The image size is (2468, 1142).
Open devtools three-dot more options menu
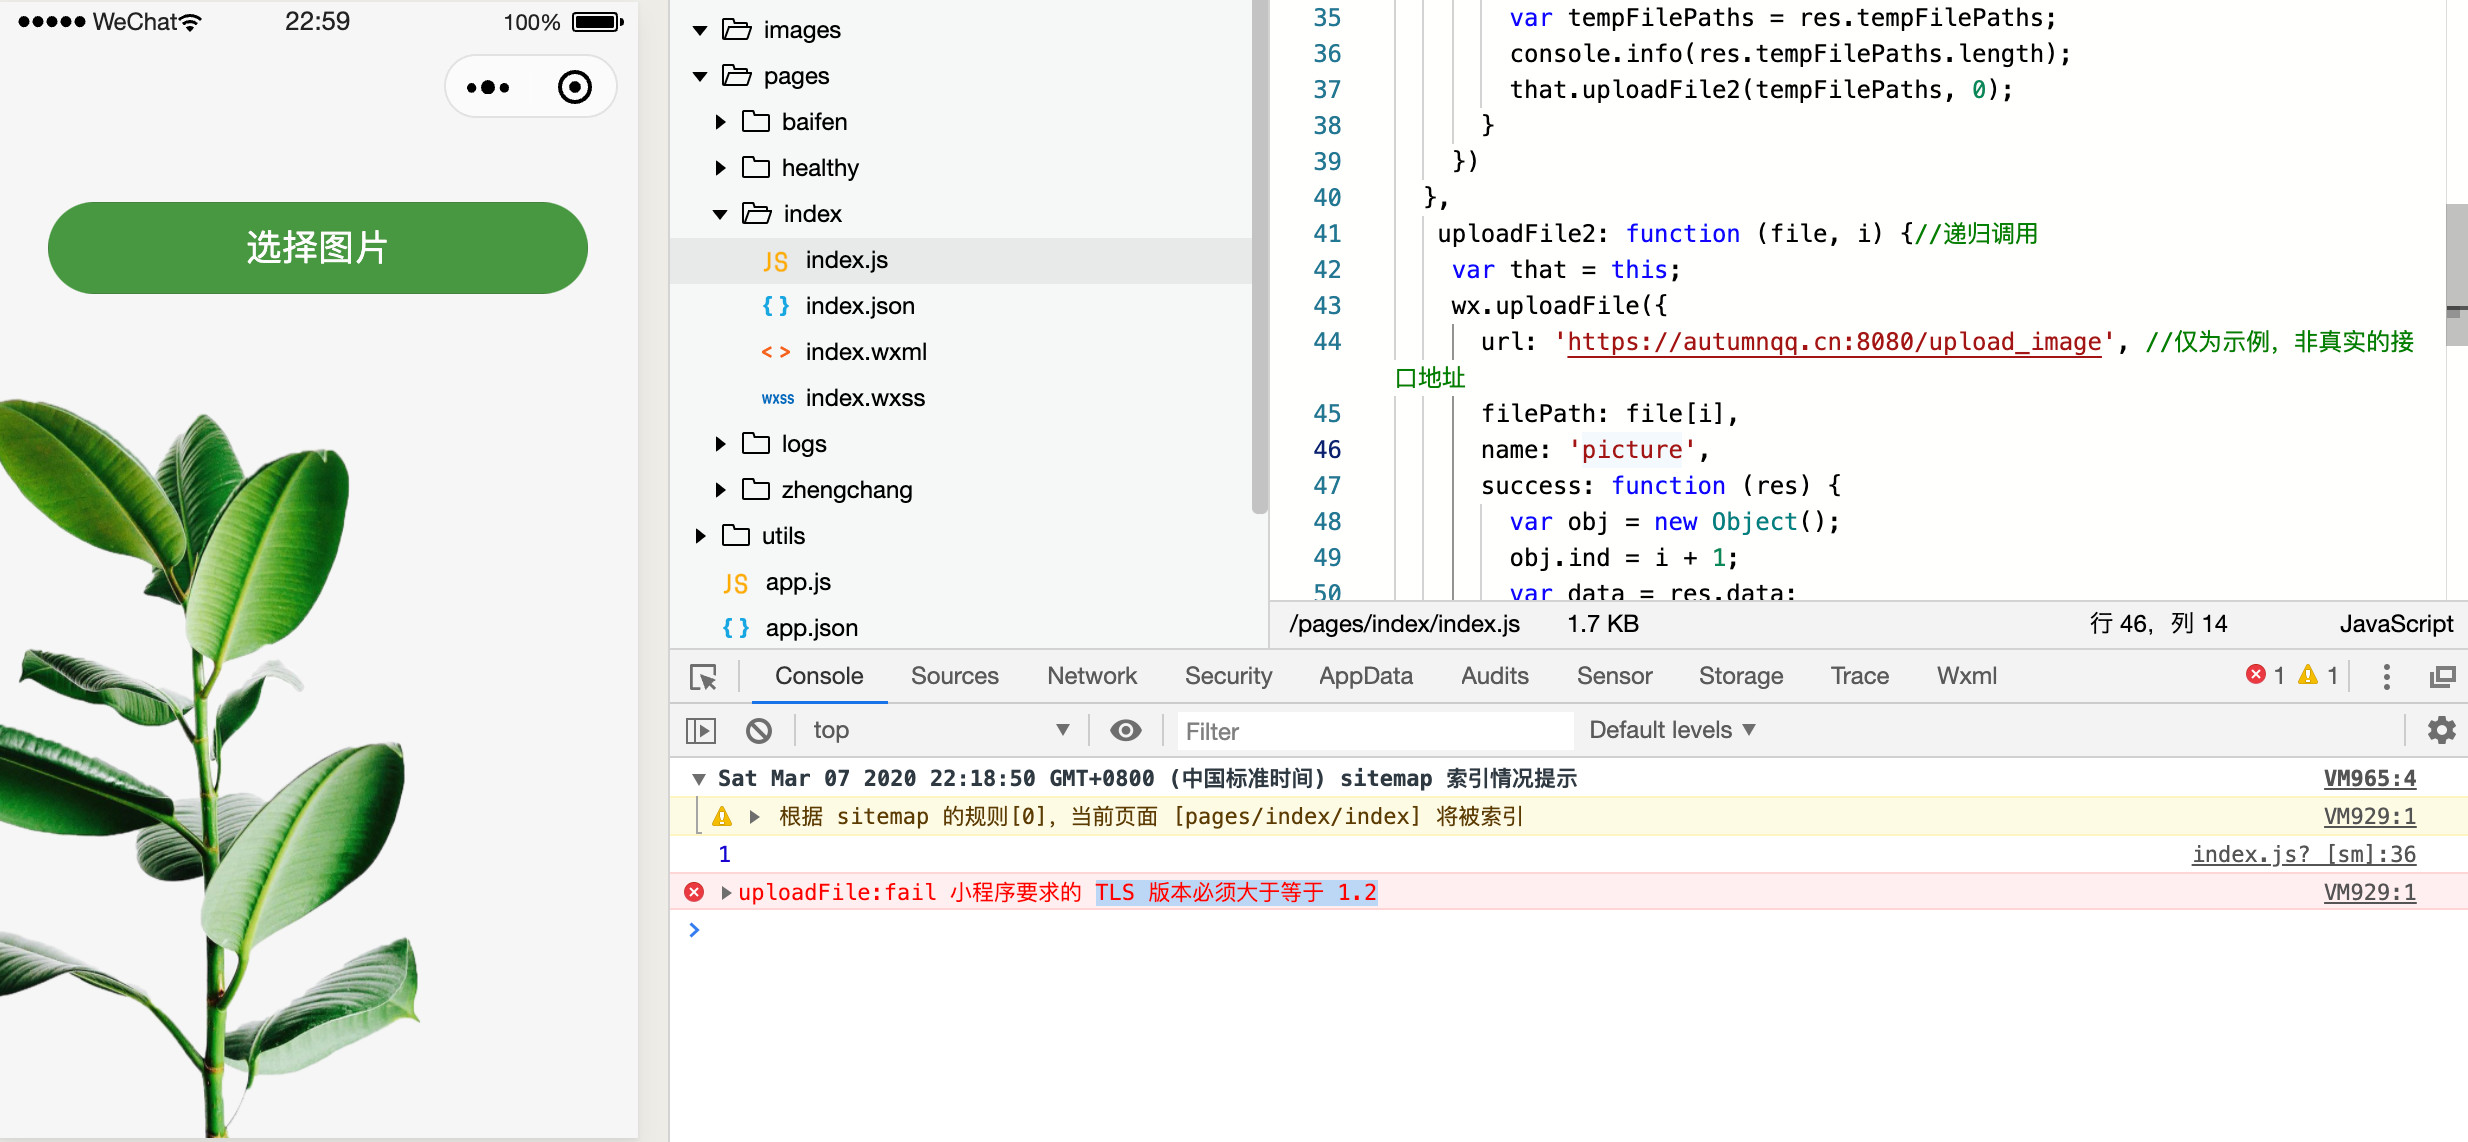[x=2386, y=677]
